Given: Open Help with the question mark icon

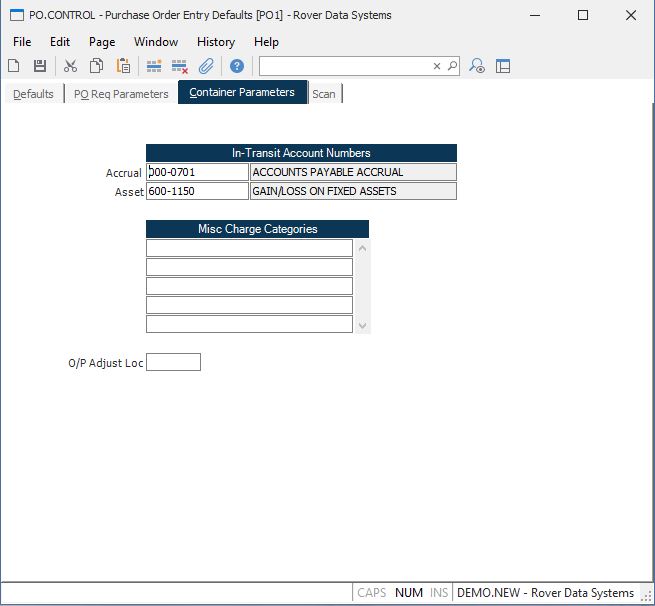Looking at the screenshot, I should pos(237,66).
